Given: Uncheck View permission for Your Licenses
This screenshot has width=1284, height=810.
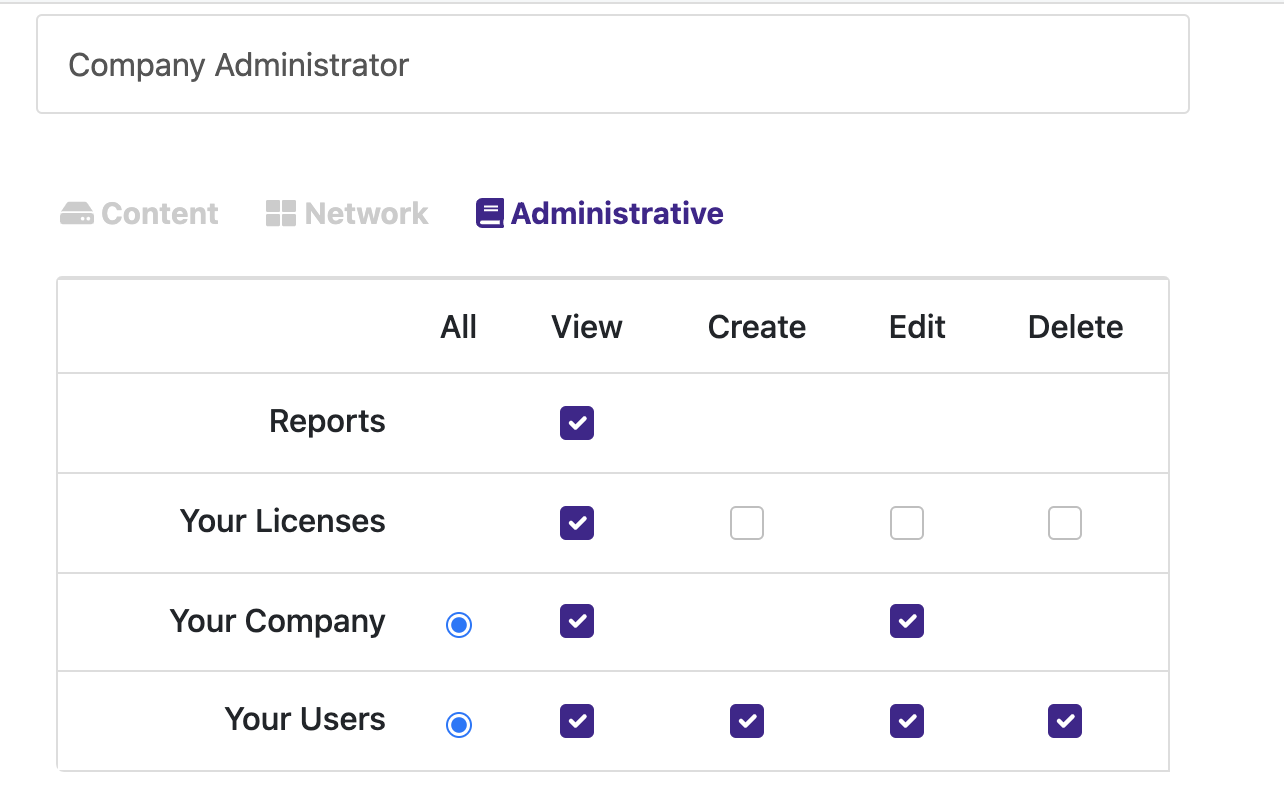Looking at the screenshot, I should (577, 523).
